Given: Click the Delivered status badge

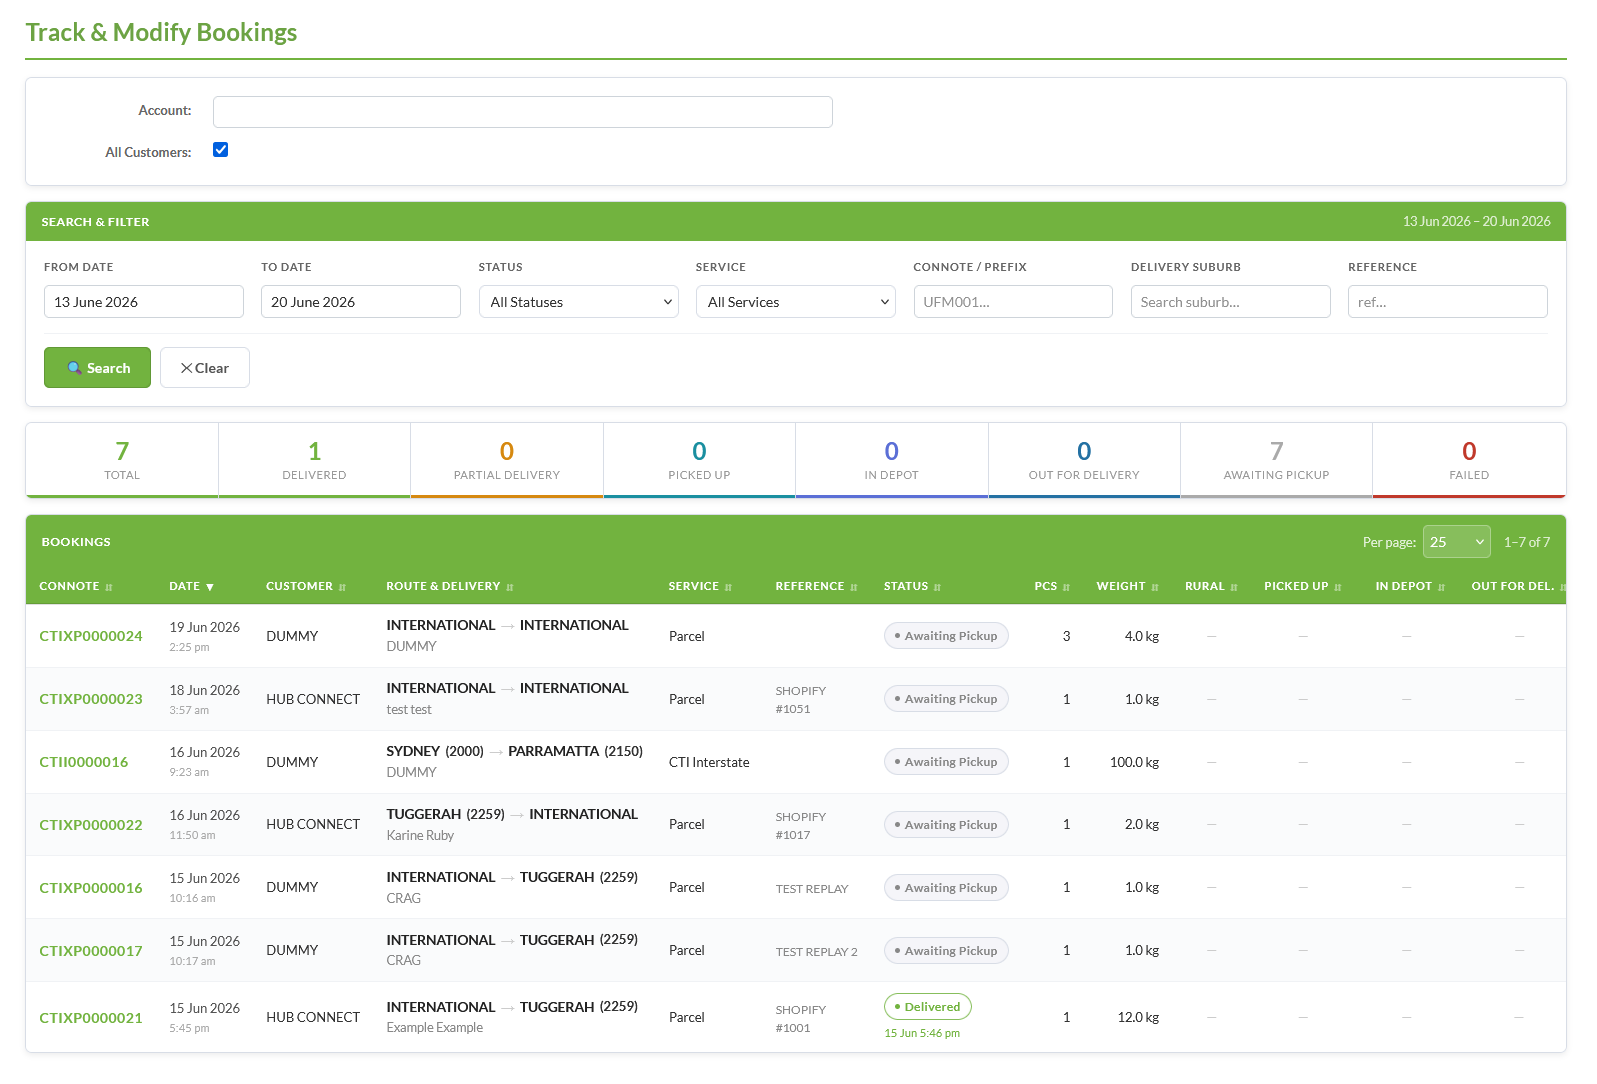Looking at the screenshot, I should coord(928,1007).
